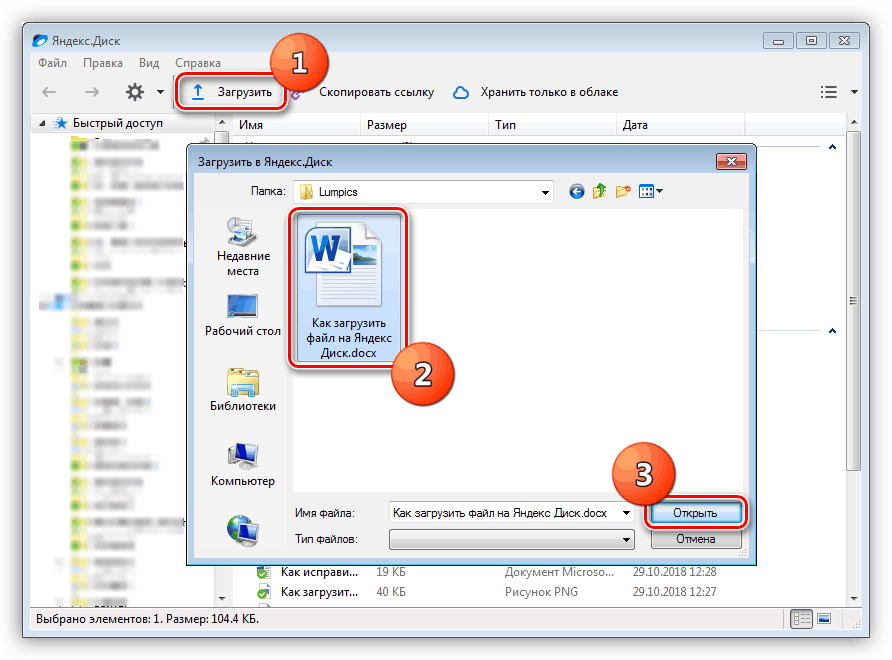This screenshot has width=892, height=660.
Task: Create new folder icon in dialog
Action: [x=624, y=191]
